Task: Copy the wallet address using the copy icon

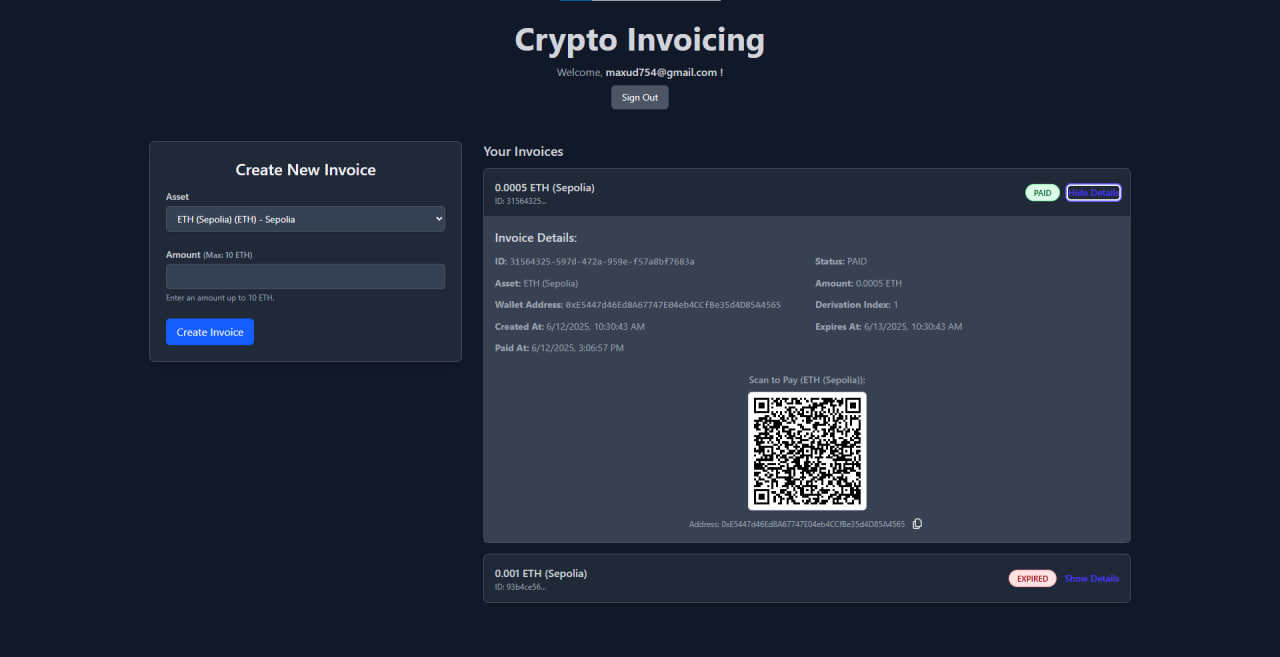Action: click(x=917, y=523)
